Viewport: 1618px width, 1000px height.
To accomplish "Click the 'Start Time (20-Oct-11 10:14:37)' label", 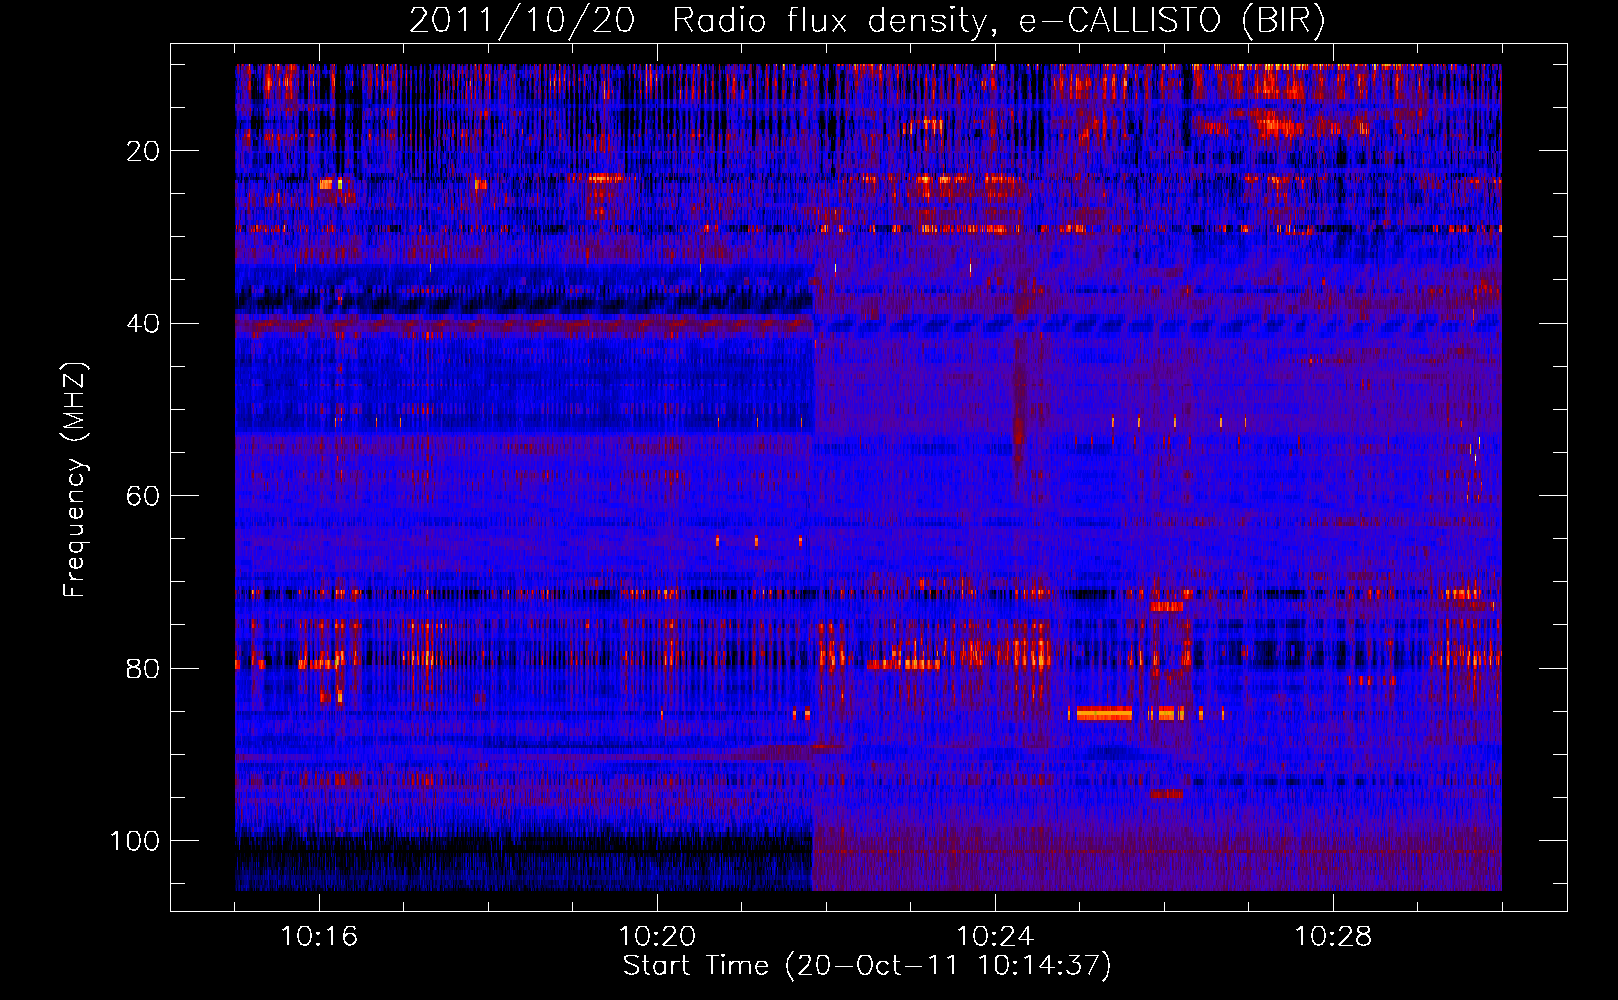I will coord(867,966).
